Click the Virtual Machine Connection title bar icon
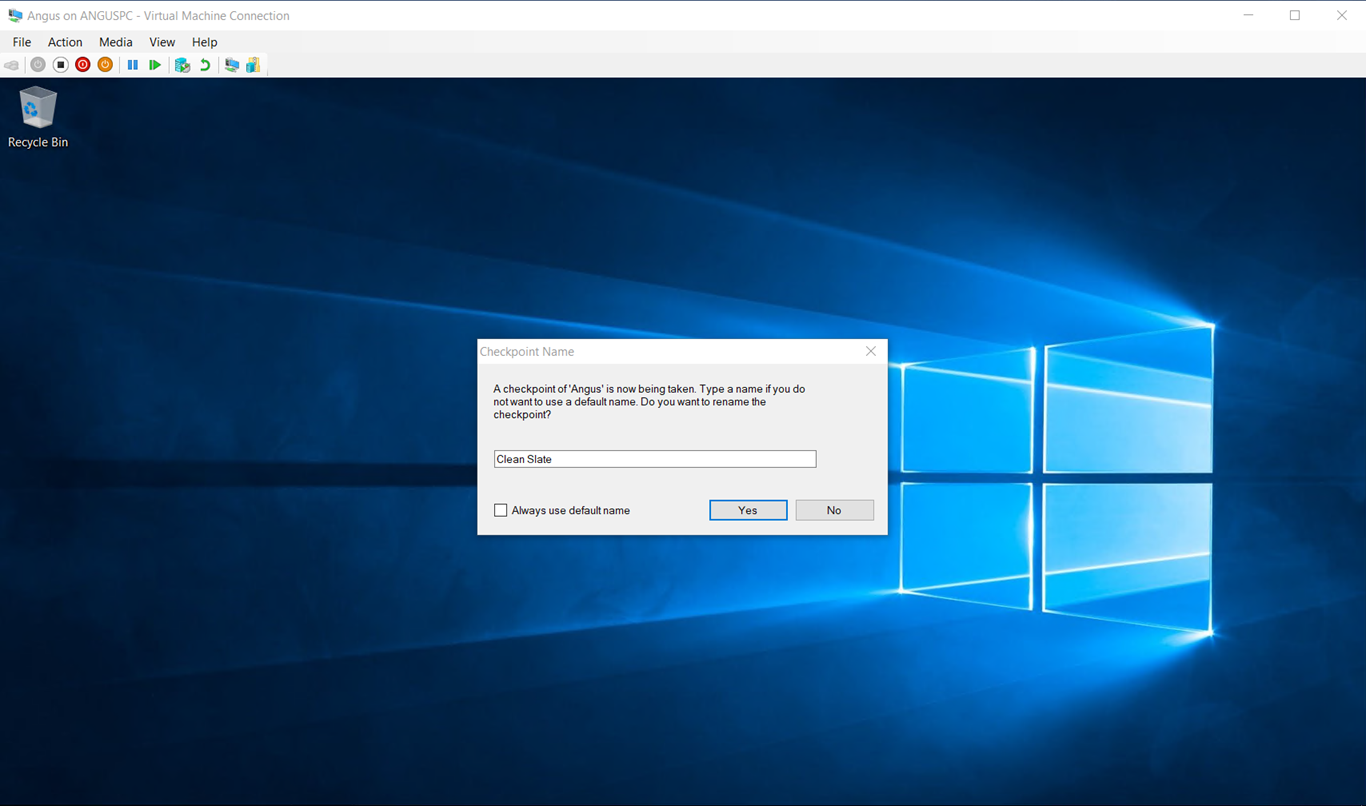This screenshot has width=1366, height=806. click(15, 16)
